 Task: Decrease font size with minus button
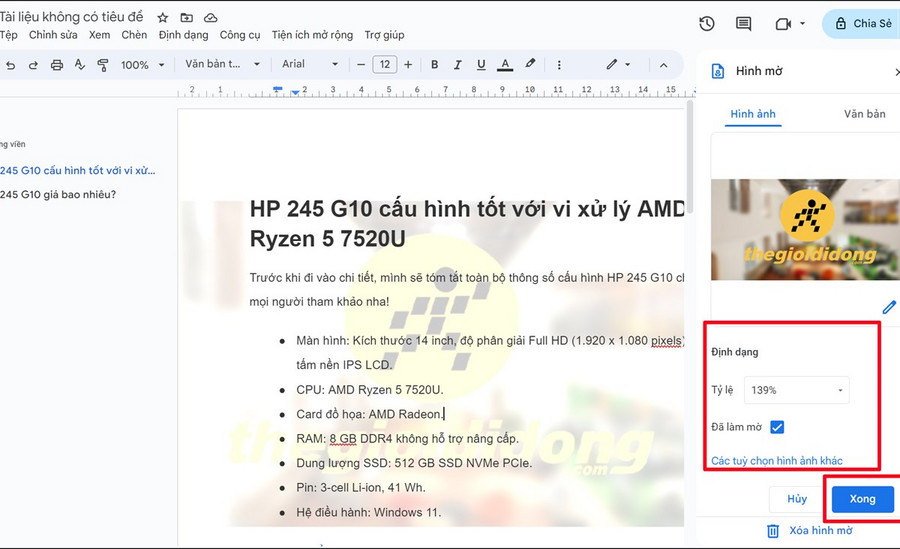tap(361, 64)
